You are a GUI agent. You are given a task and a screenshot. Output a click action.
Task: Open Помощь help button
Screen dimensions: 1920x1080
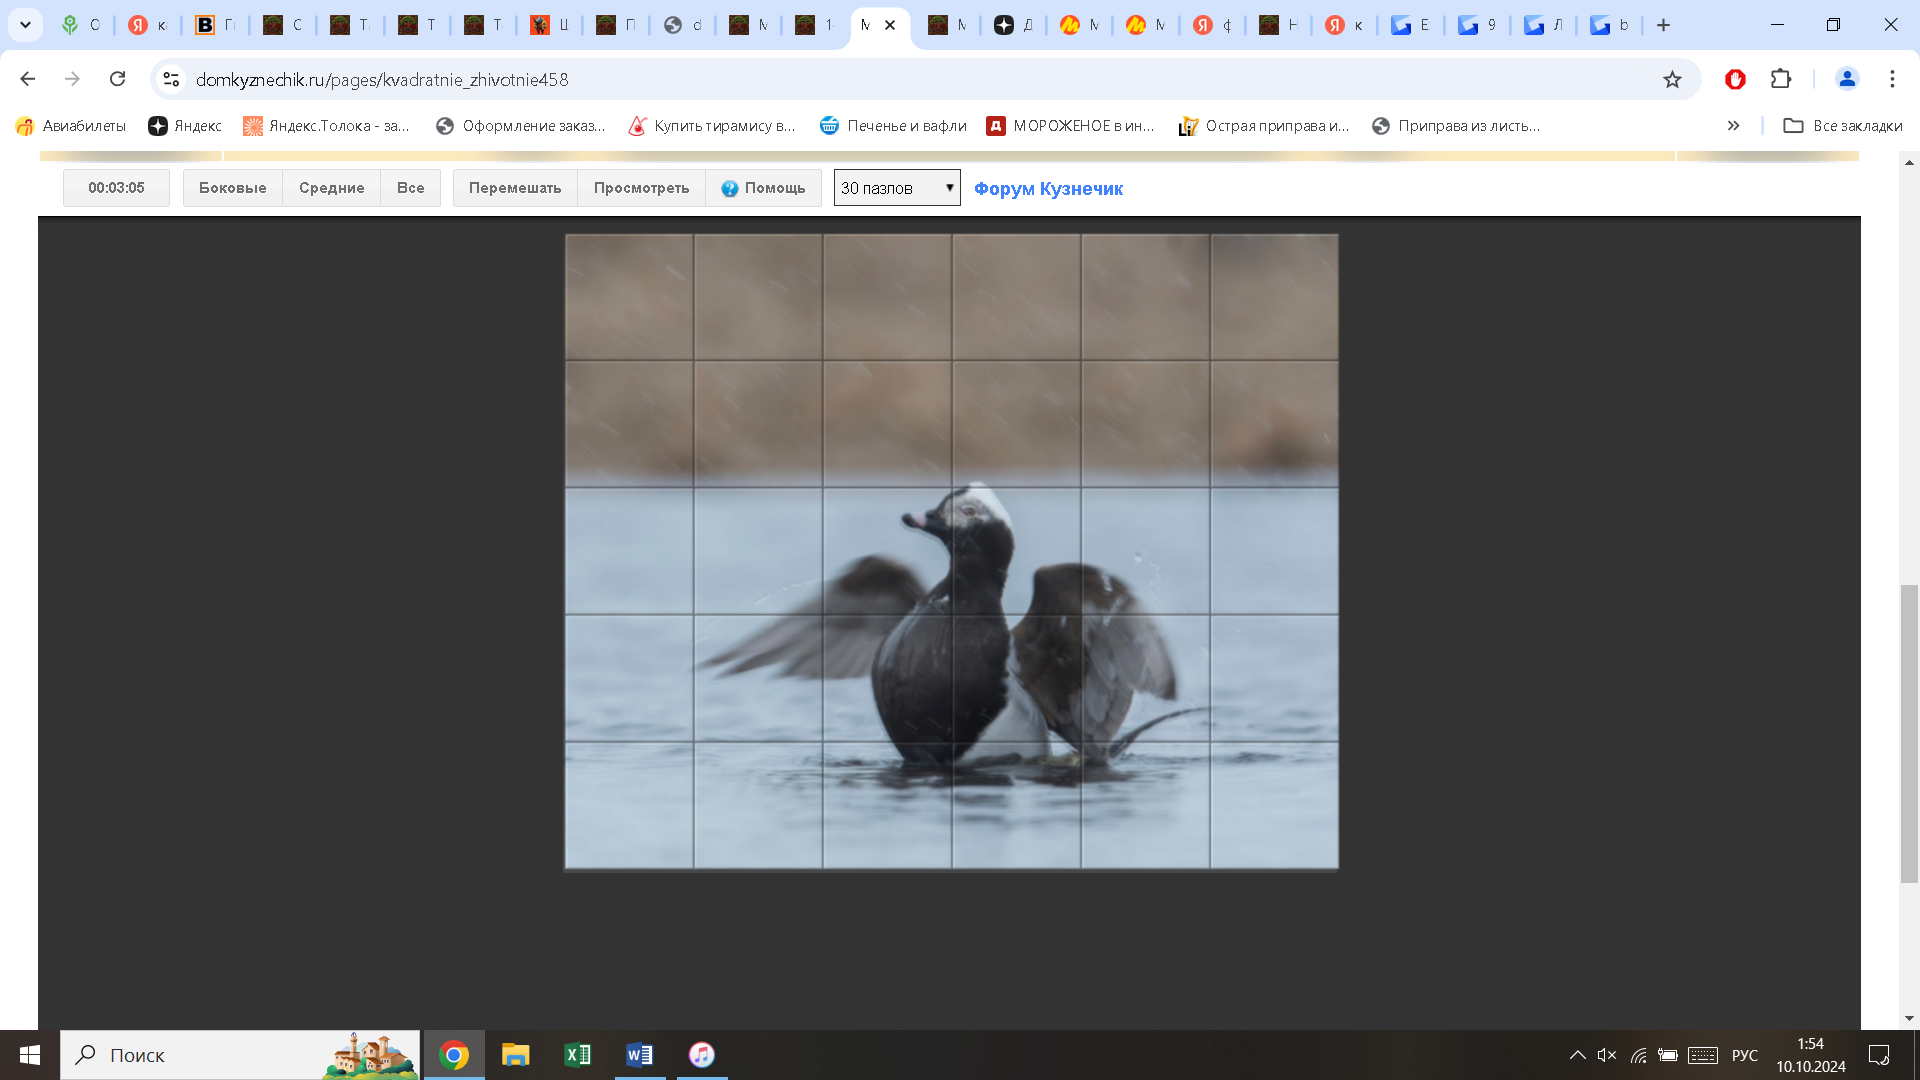764,188
